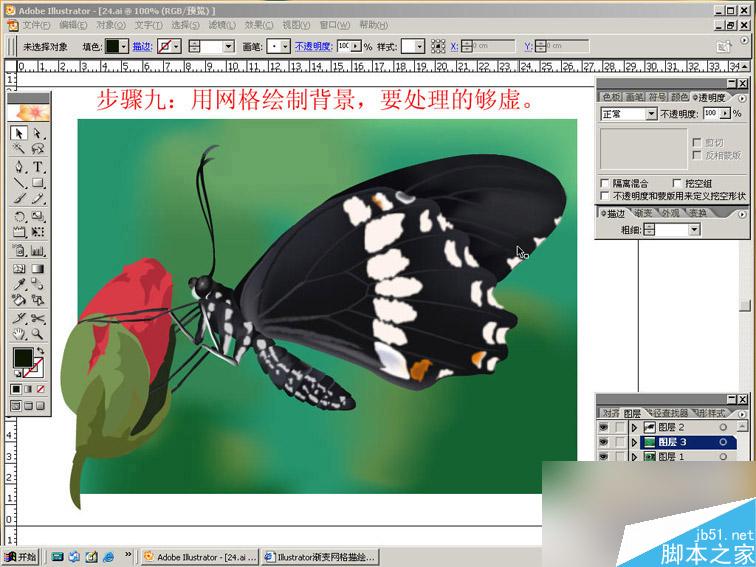
Task: Choose the Line Segment tool
Action: point(19,182)
